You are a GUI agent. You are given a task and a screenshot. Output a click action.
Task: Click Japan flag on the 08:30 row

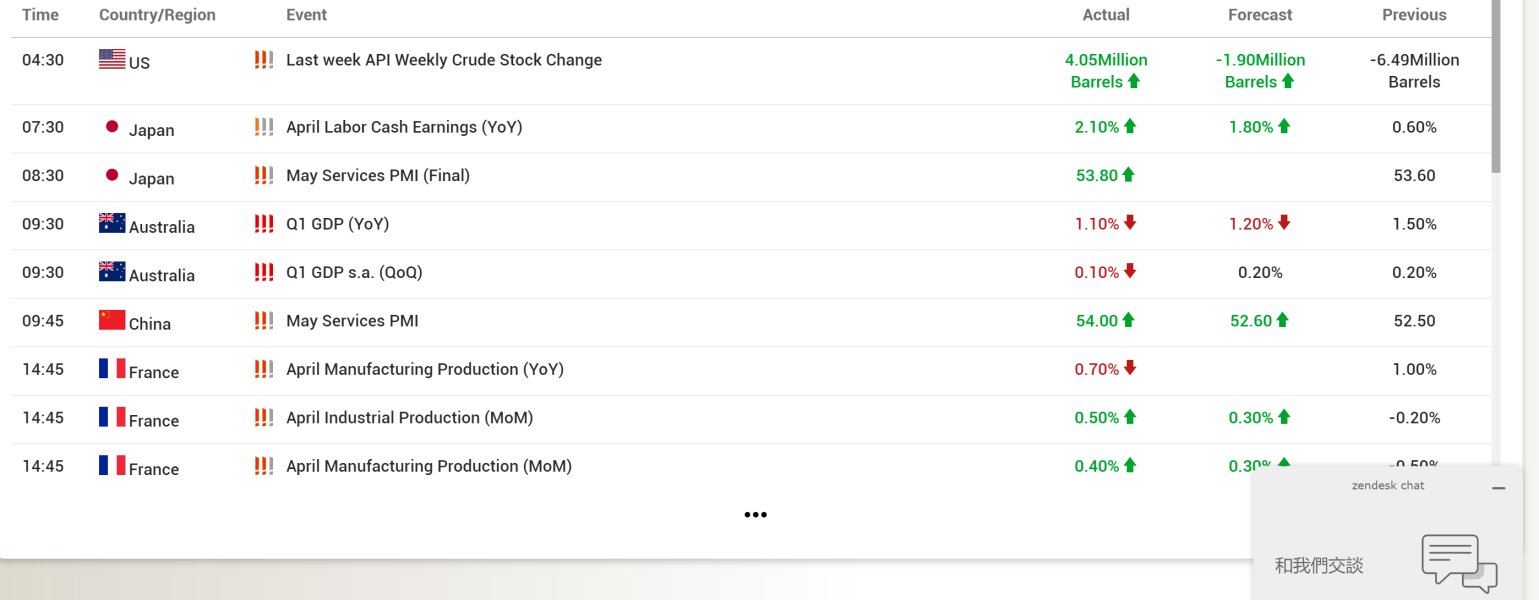[x=112, y=176]
